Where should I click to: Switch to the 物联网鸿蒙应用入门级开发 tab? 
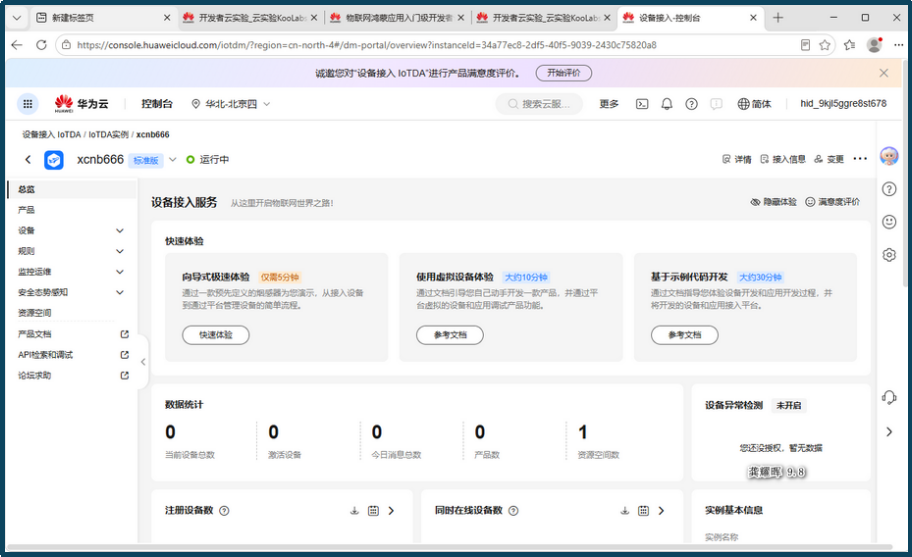coord(397,18)
